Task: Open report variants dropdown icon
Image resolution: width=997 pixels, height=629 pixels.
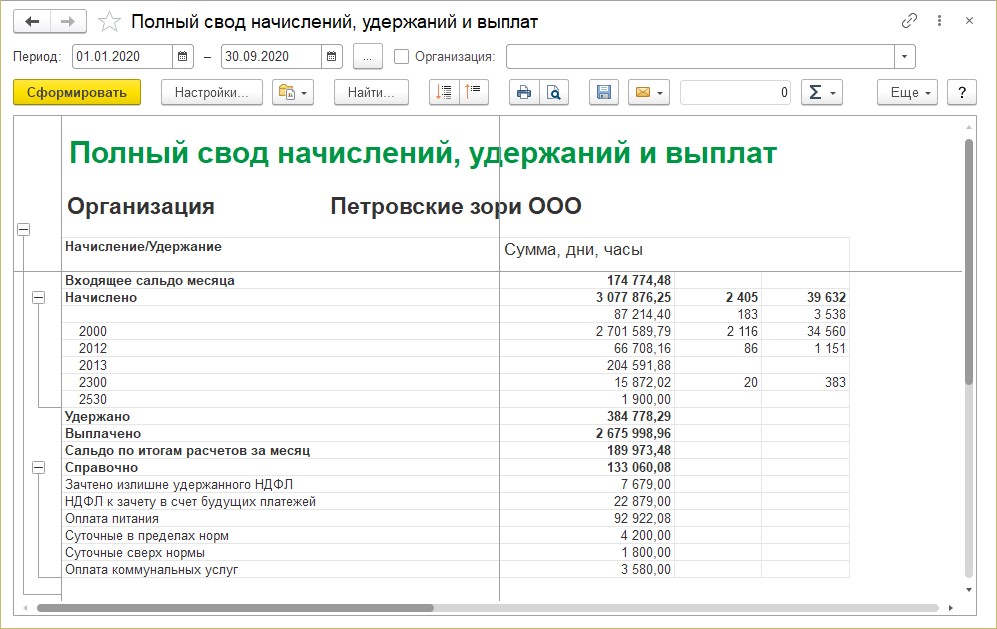Action: coord(293,92)
